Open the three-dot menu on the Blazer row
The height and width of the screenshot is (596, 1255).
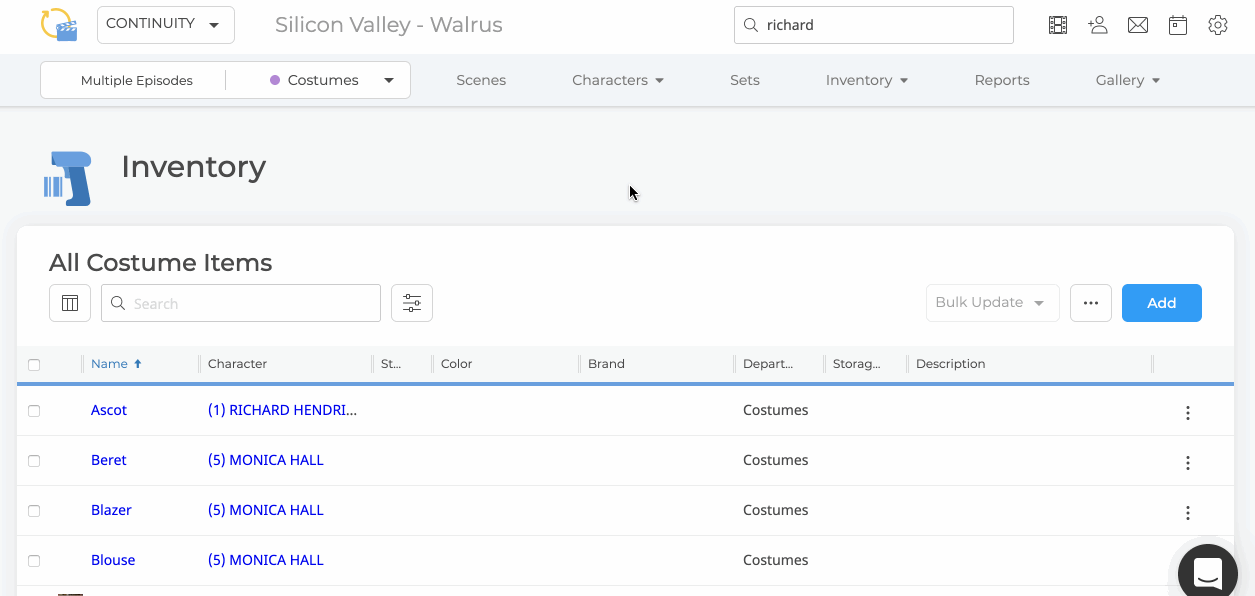point(1187,512)
